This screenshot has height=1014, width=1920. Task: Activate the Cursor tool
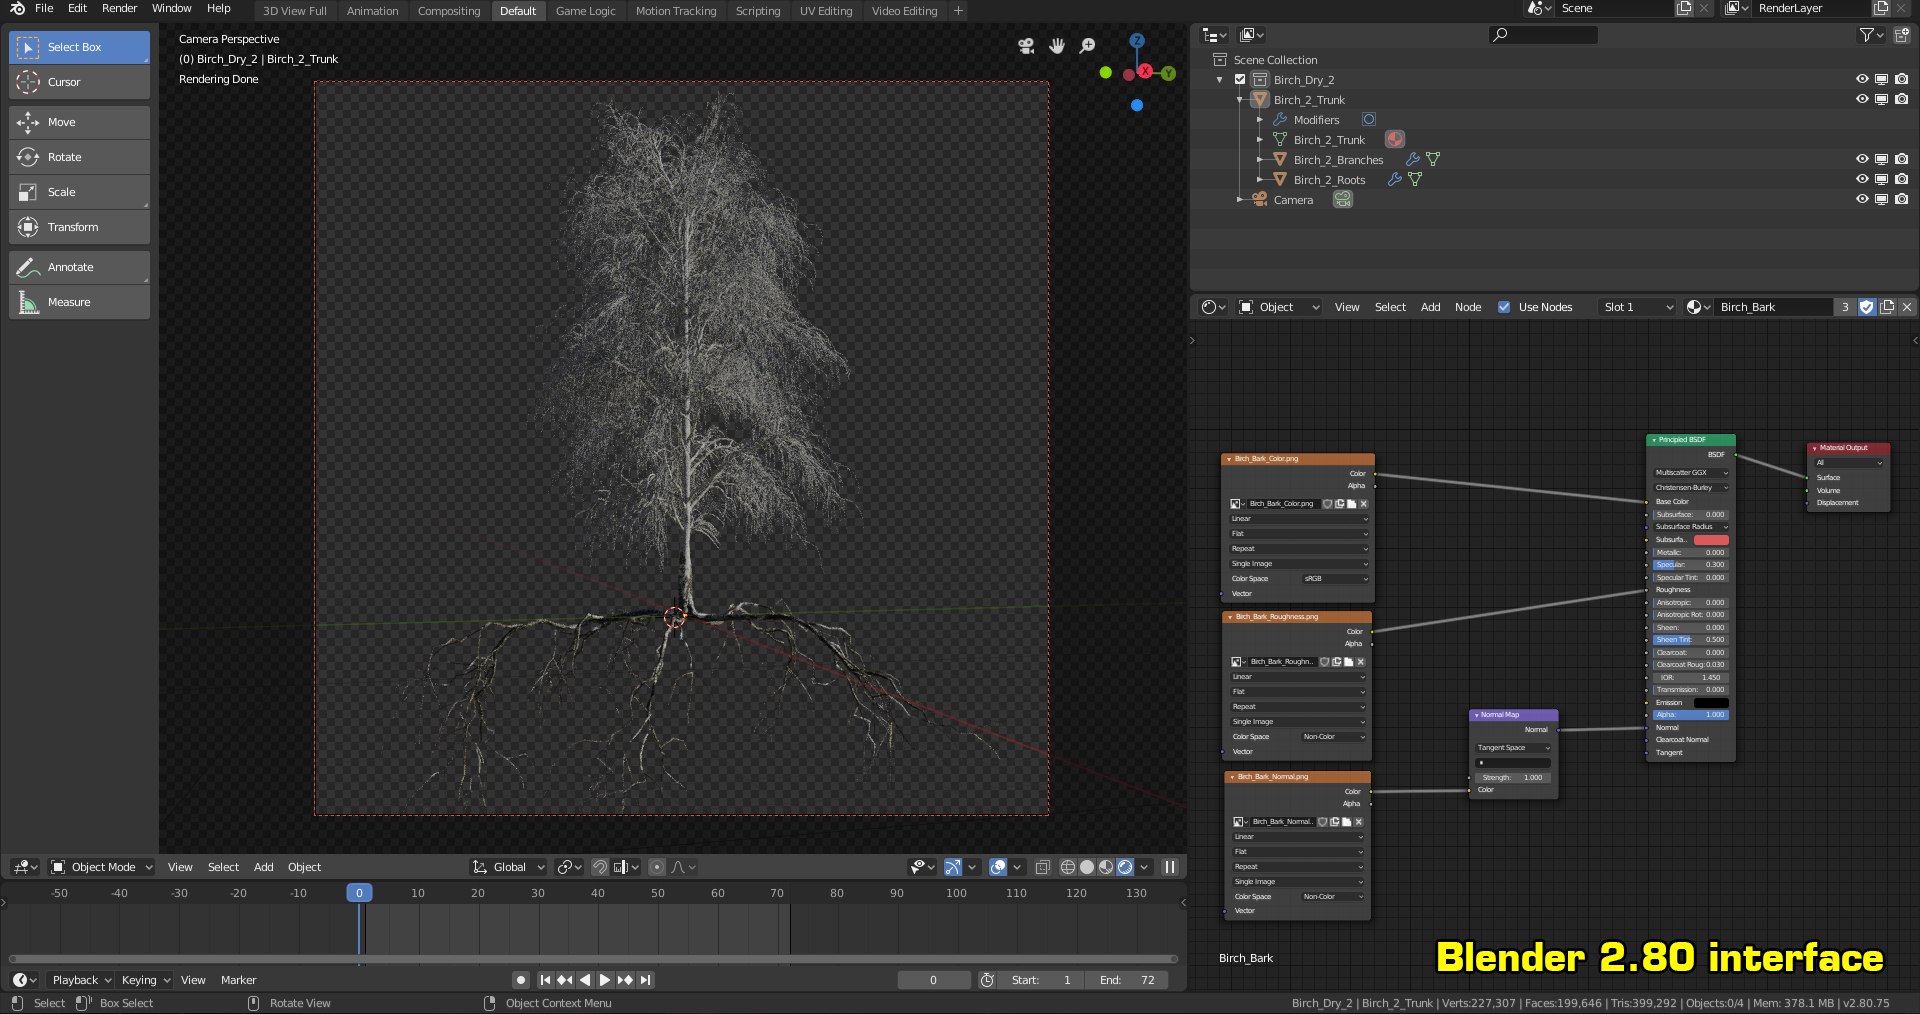click(x=79, y=82)
